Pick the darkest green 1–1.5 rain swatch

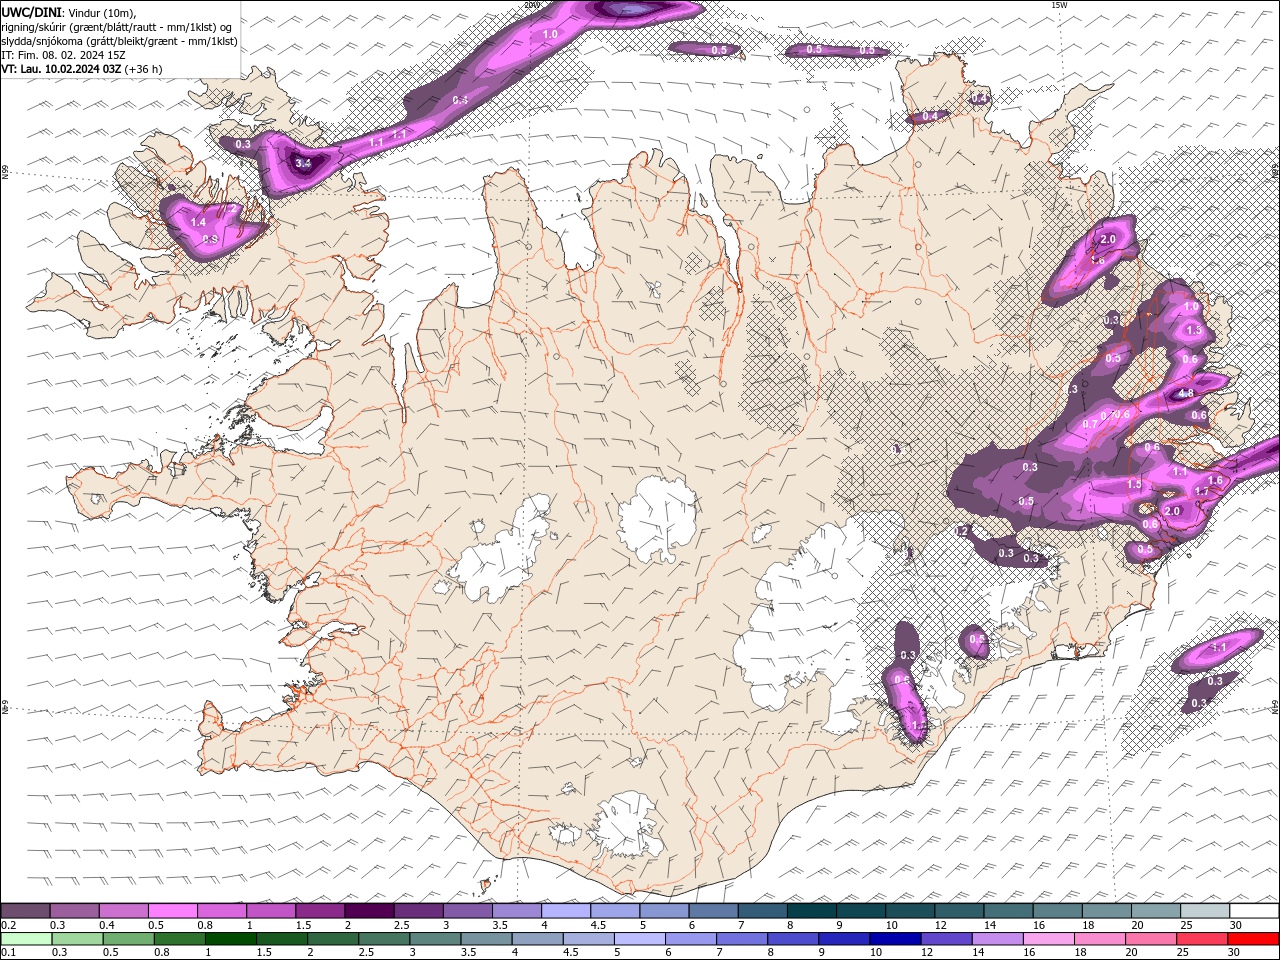230,938
